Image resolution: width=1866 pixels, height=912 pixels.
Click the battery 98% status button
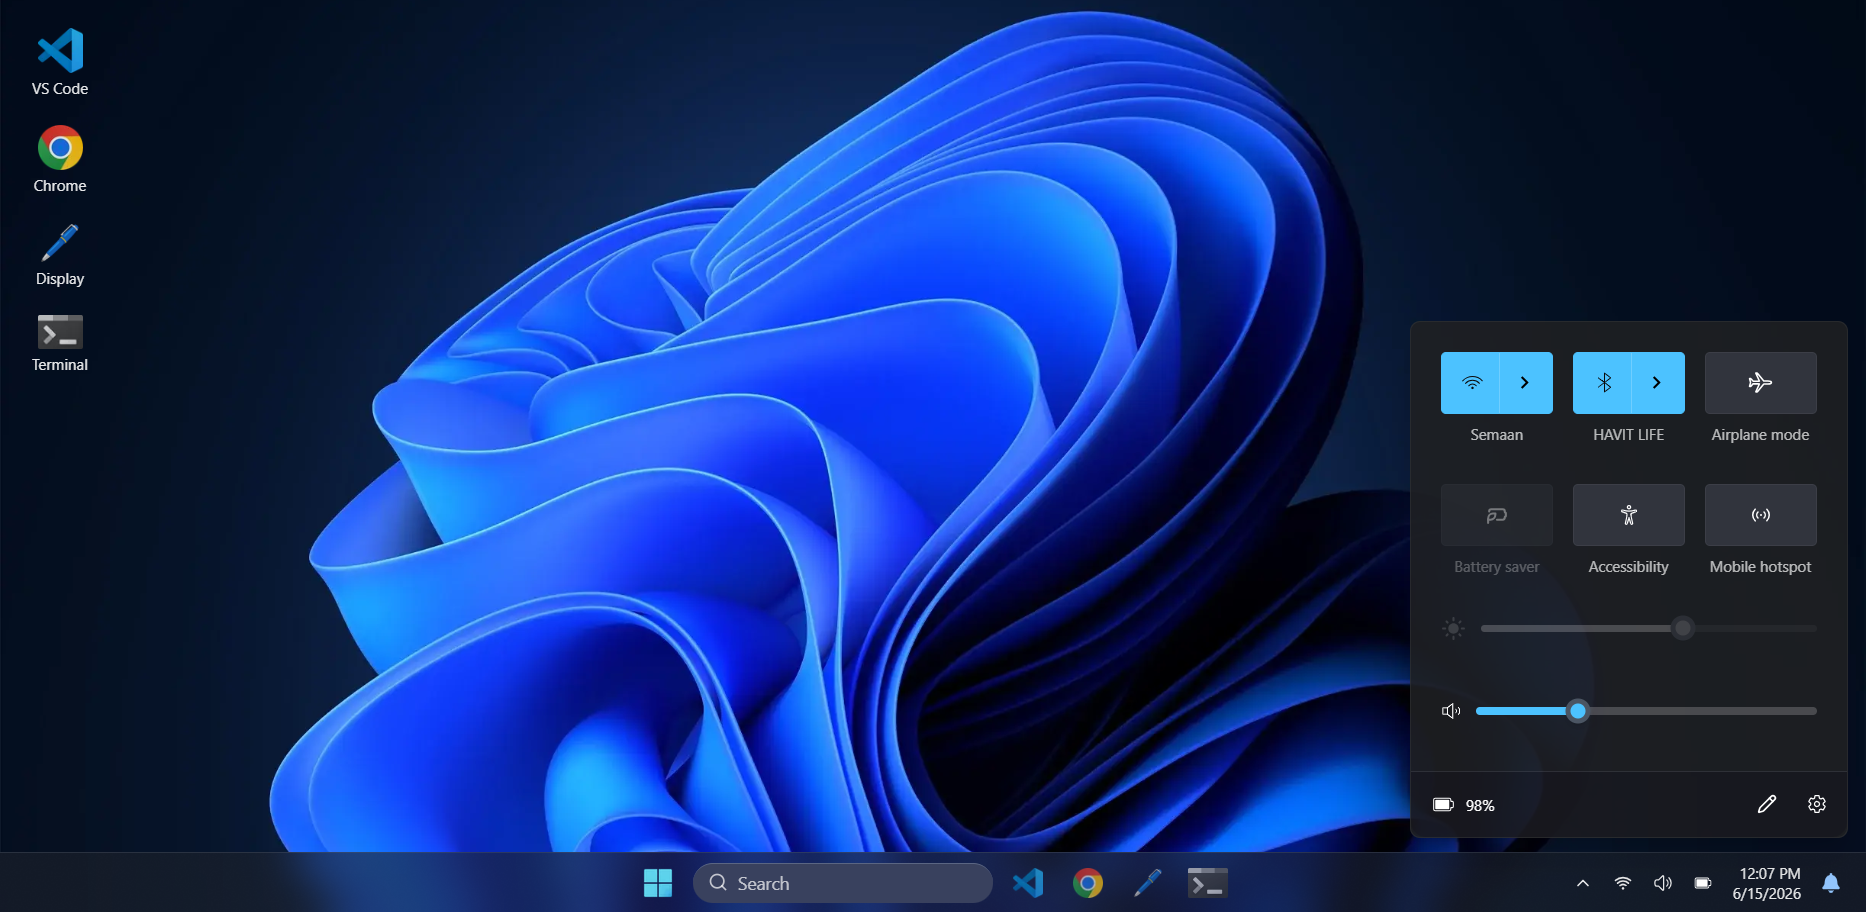[1464, 805]
